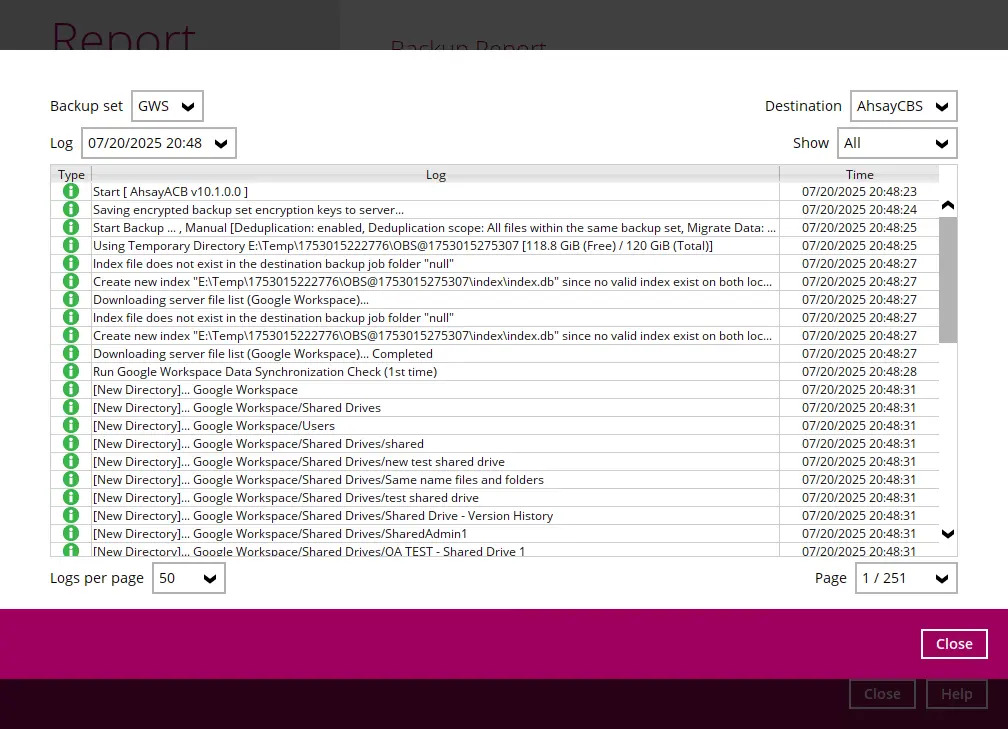Click the info icon beside "Start [ AhsayACB v10.1.0.0 ]"
The width and height of the screenshot is (1008, 729).
(70, 191)
